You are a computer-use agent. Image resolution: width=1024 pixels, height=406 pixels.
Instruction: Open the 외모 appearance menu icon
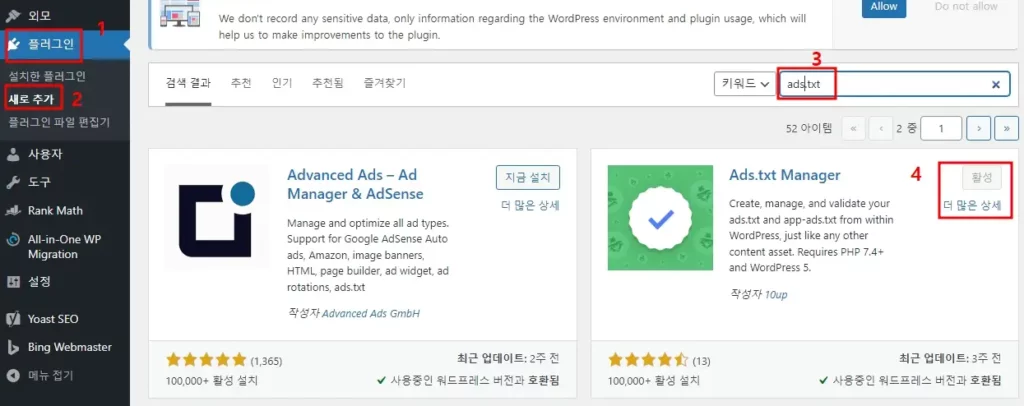tap(13, 15)
